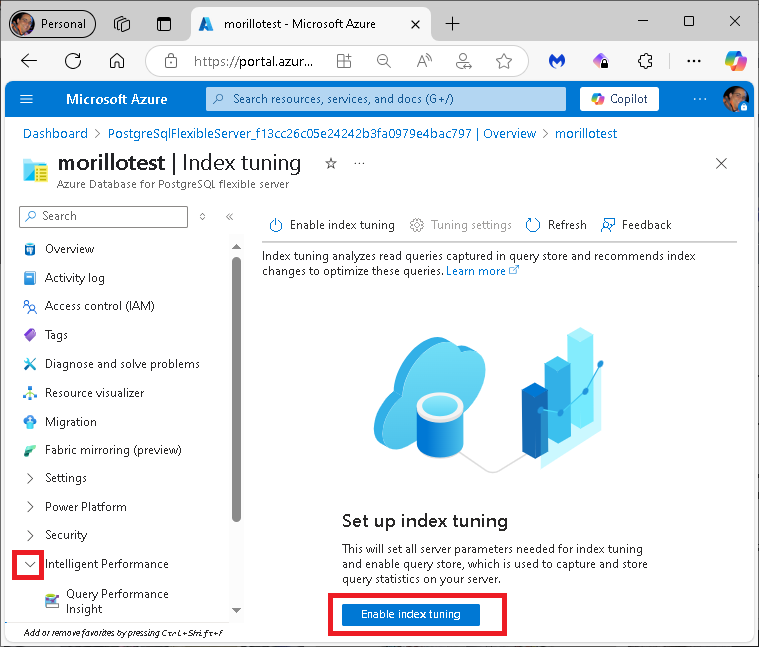Viewport: 759px width, 647px height.
Task: Click the site lock icon in address bar
Action: click(x=170, y=61)
